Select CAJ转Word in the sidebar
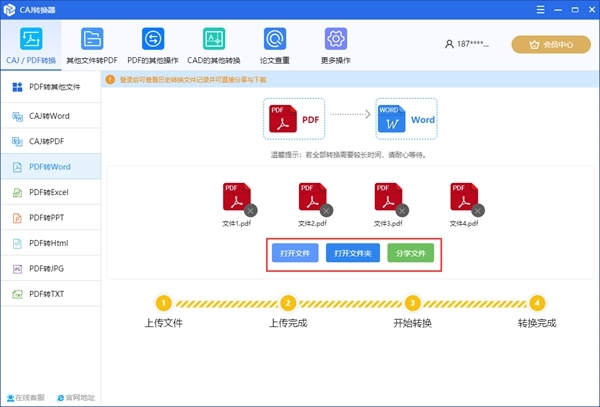Screen dimensions: 600x407 pos(50,116)
